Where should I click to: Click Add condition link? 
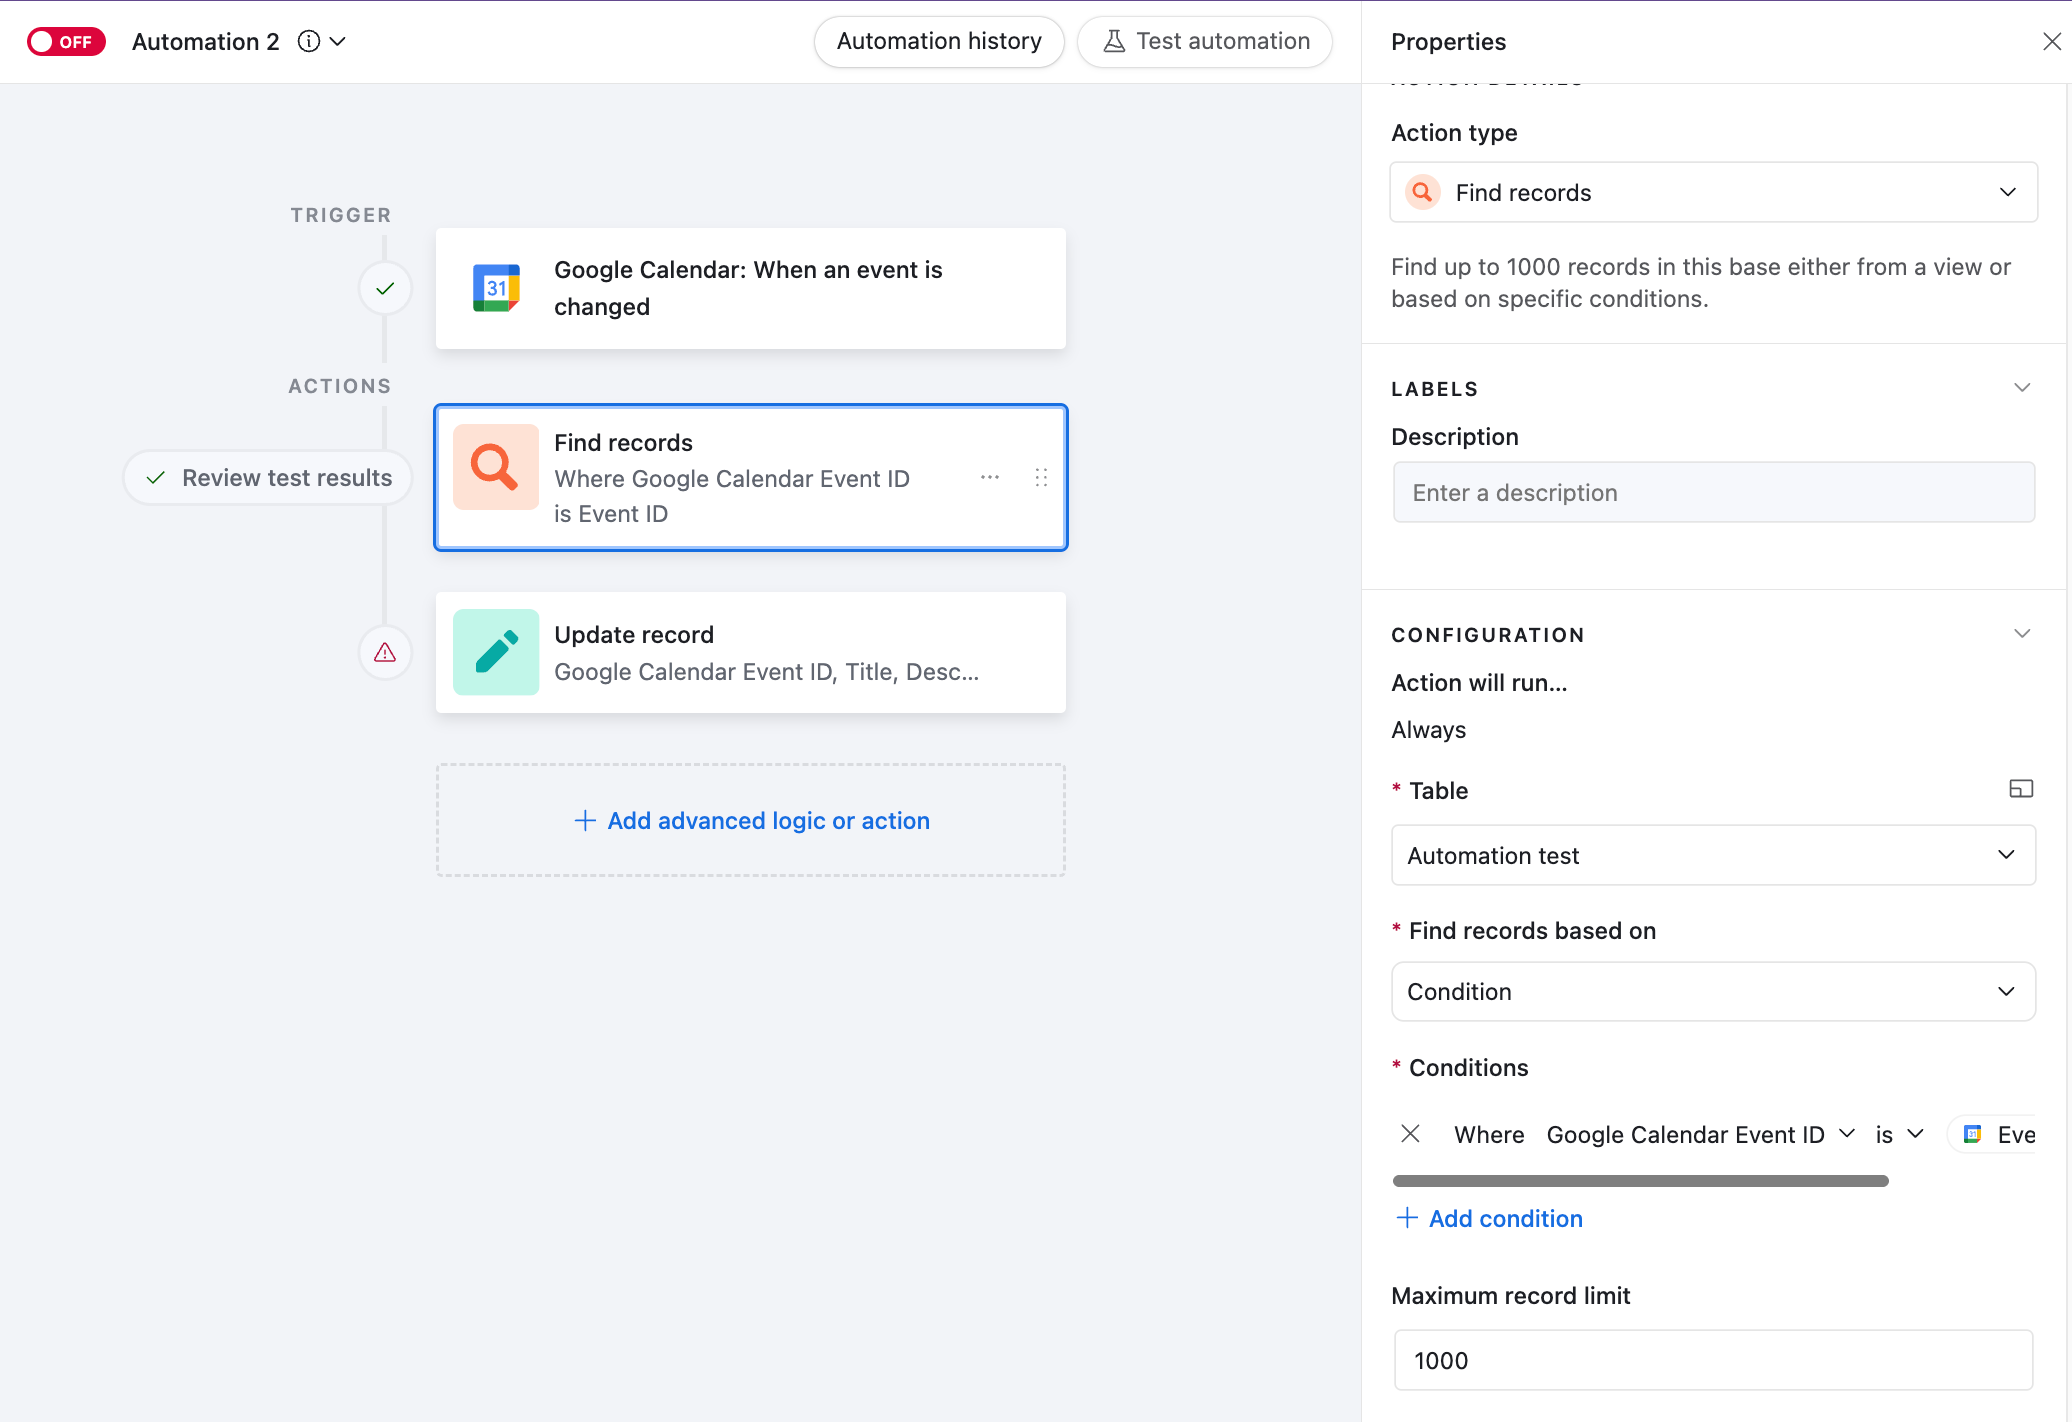point(1489,1218)
